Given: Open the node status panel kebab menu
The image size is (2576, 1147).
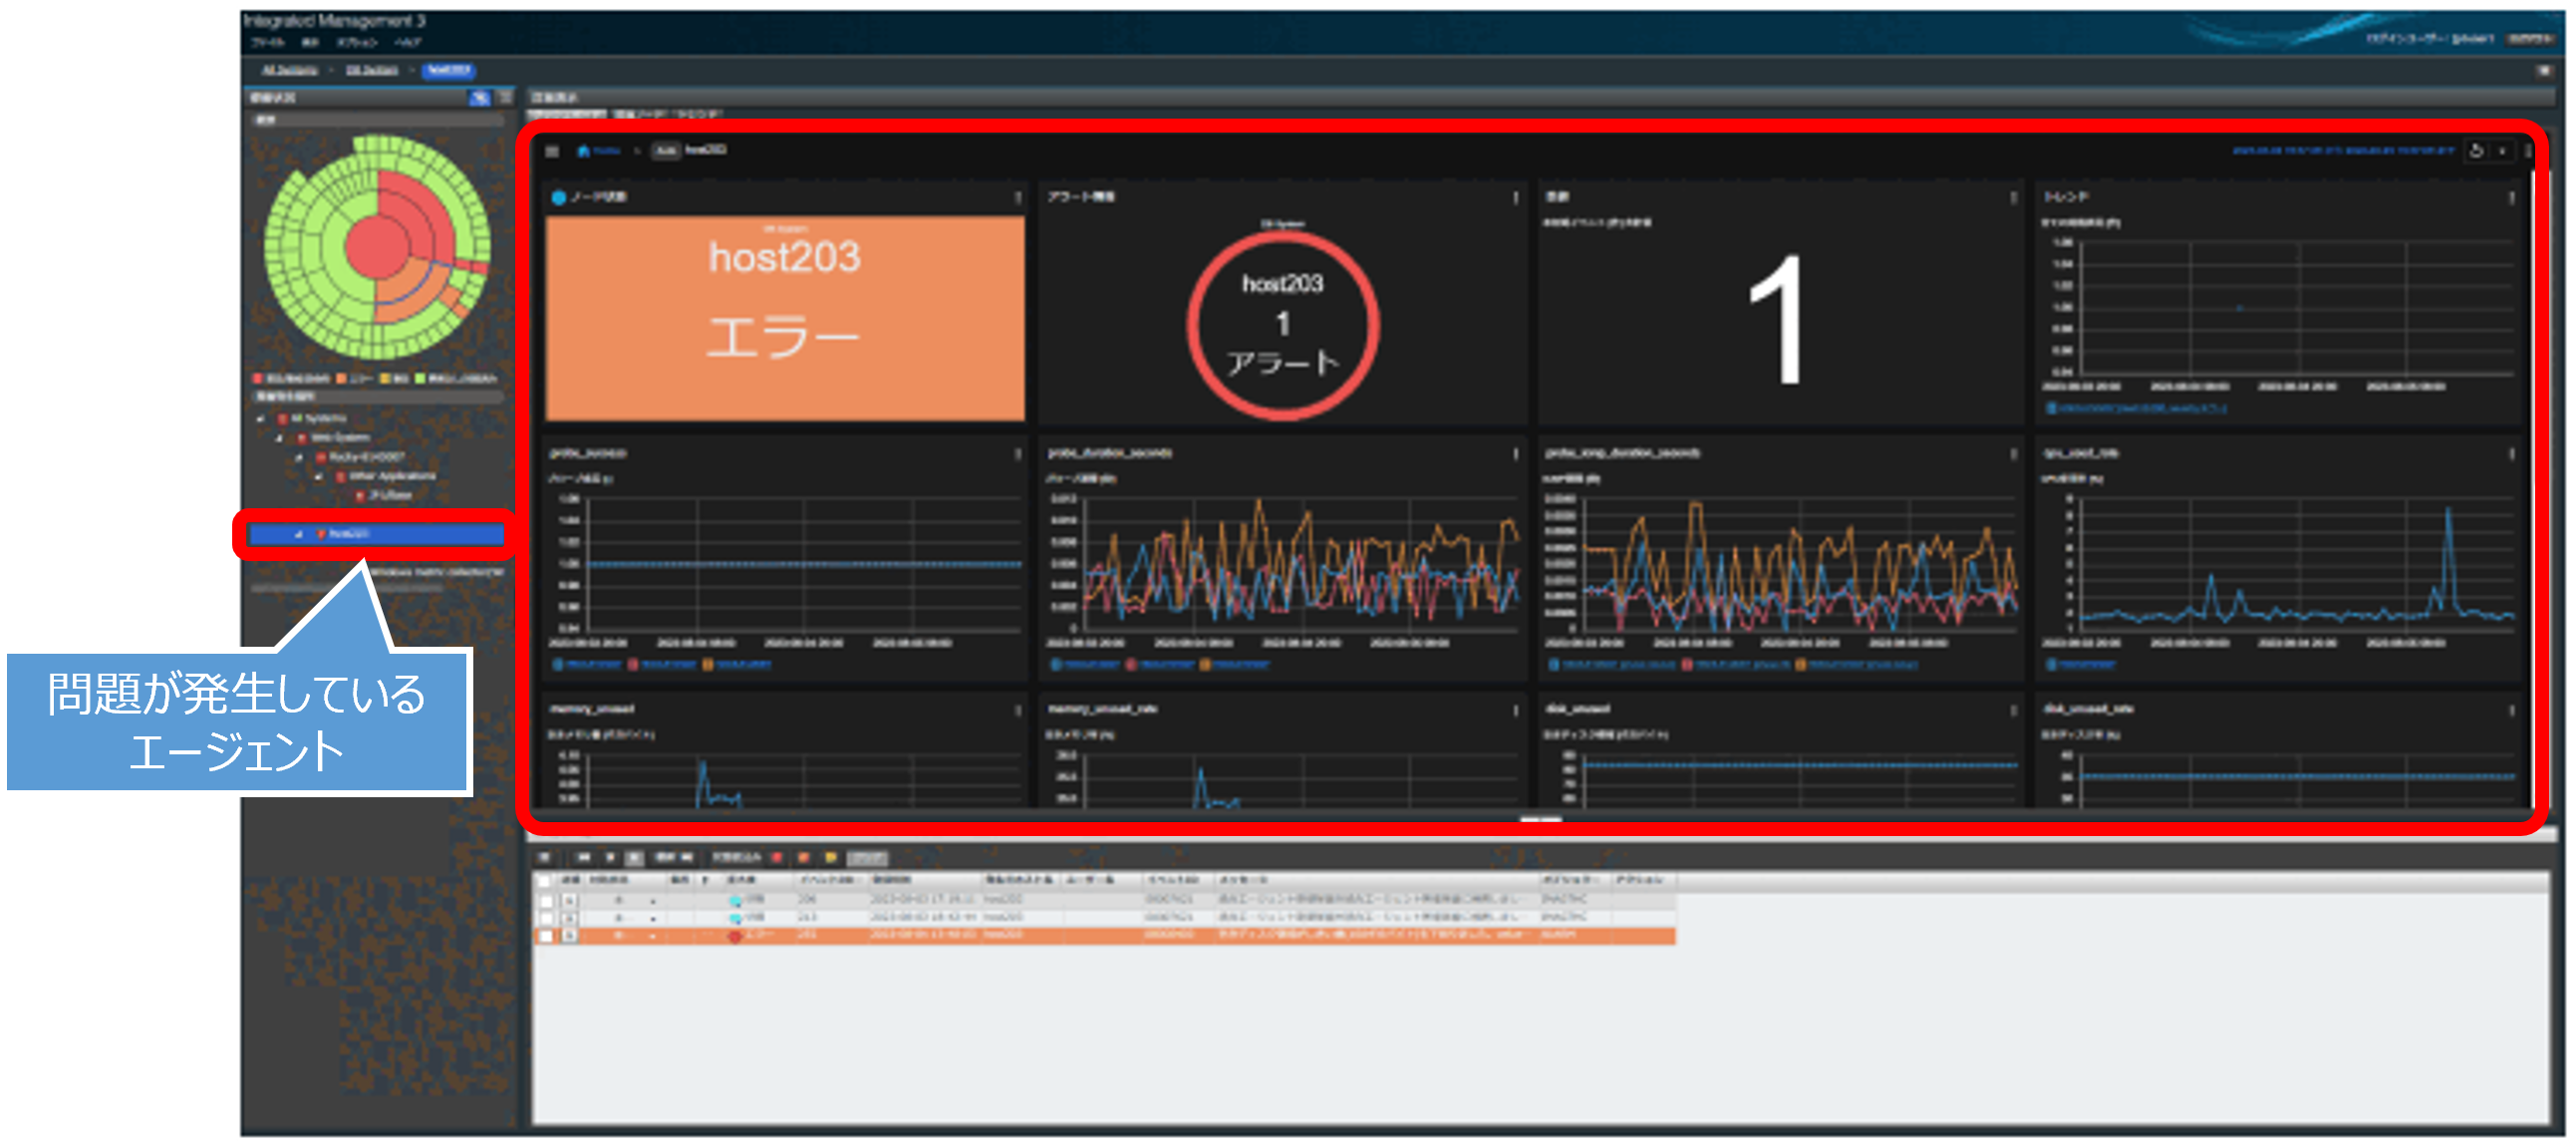Looking at the screenshot, I should (x=1018, y=197).
